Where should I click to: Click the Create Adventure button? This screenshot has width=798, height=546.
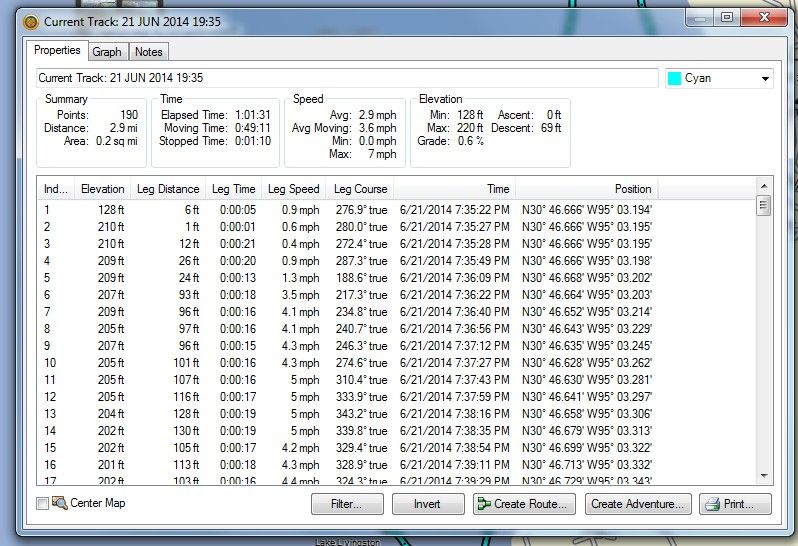point(637,505)
